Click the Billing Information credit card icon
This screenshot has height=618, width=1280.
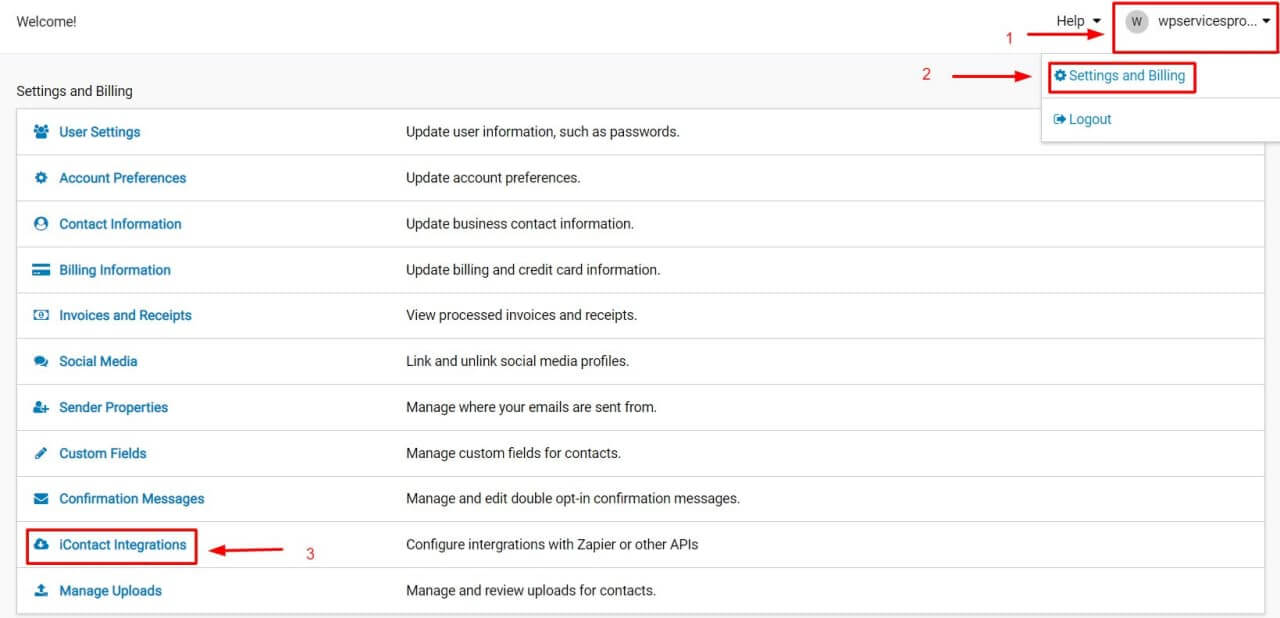40,269
